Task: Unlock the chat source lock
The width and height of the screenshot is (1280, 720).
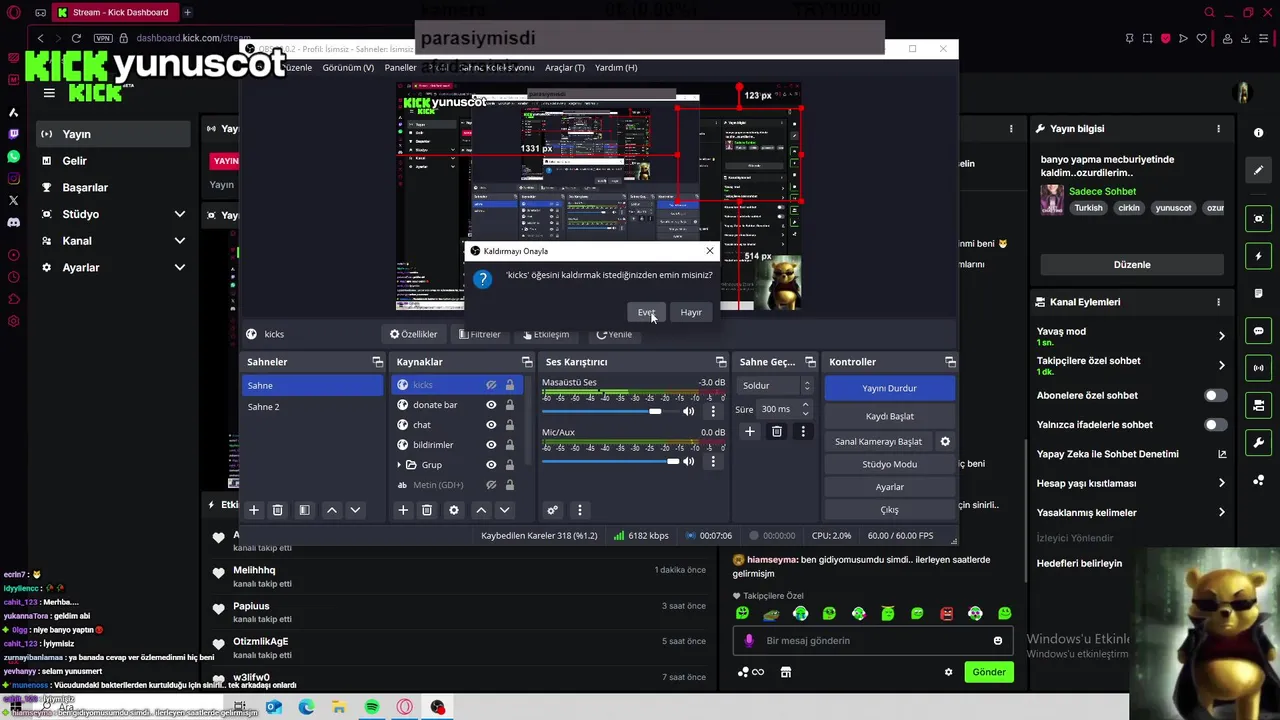Action: coord(510,425)
